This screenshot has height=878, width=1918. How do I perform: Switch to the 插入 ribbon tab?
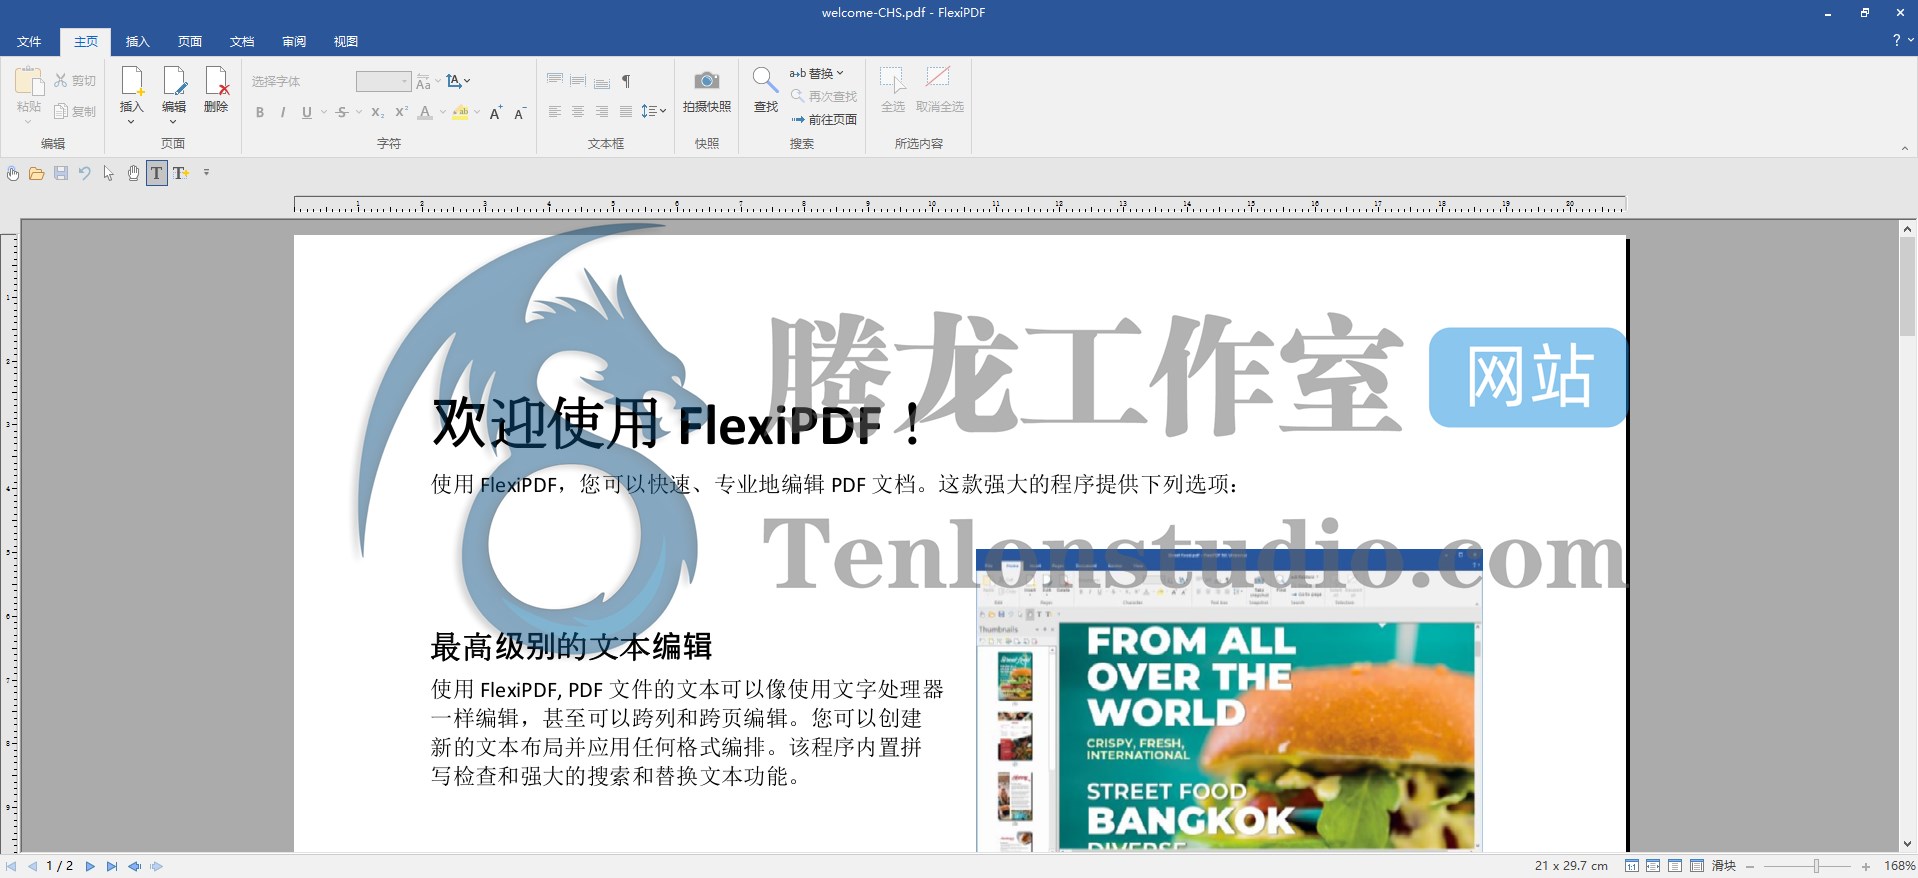click(x=138, y=41)
